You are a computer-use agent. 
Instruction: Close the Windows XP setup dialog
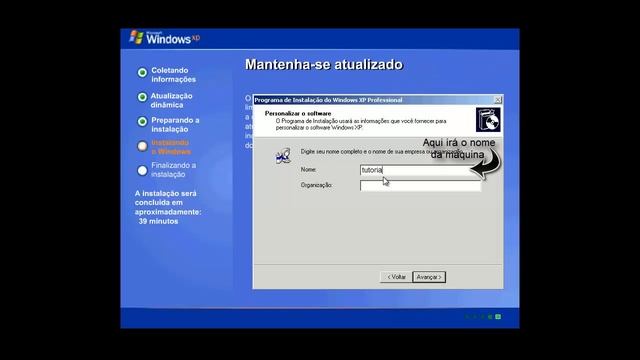498,100
